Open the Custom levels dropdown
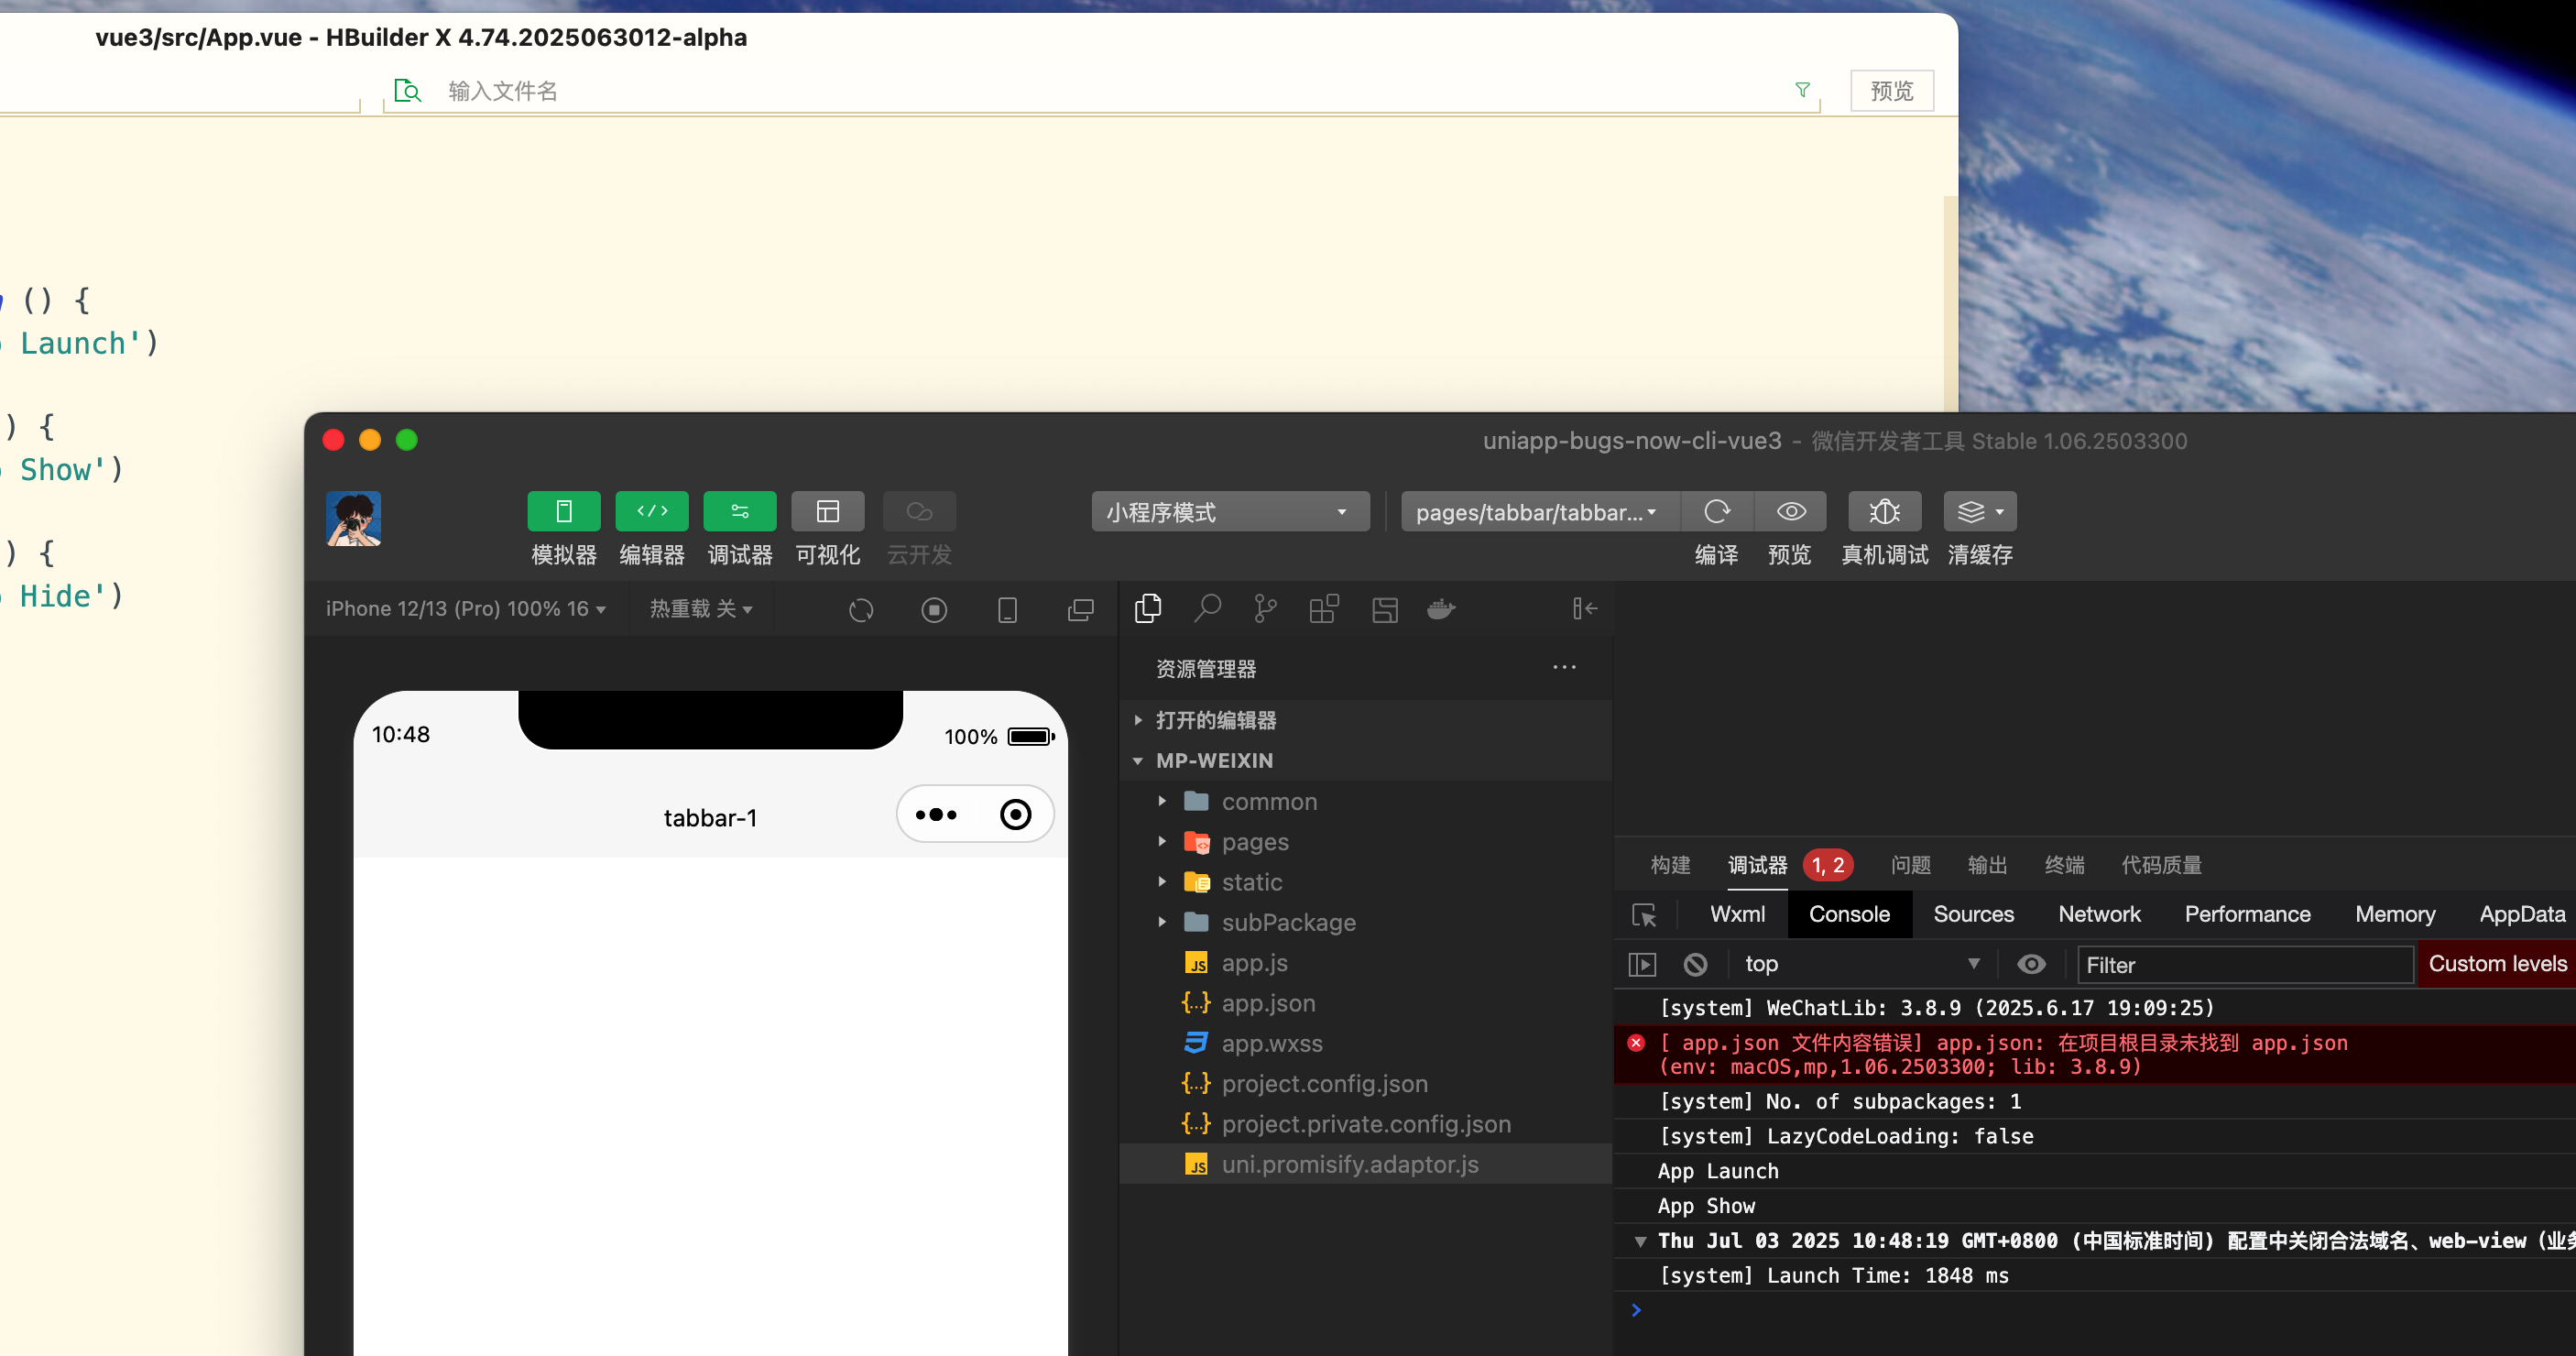This screenshot has width=2576, height=1356. (x=2497, y=964)
